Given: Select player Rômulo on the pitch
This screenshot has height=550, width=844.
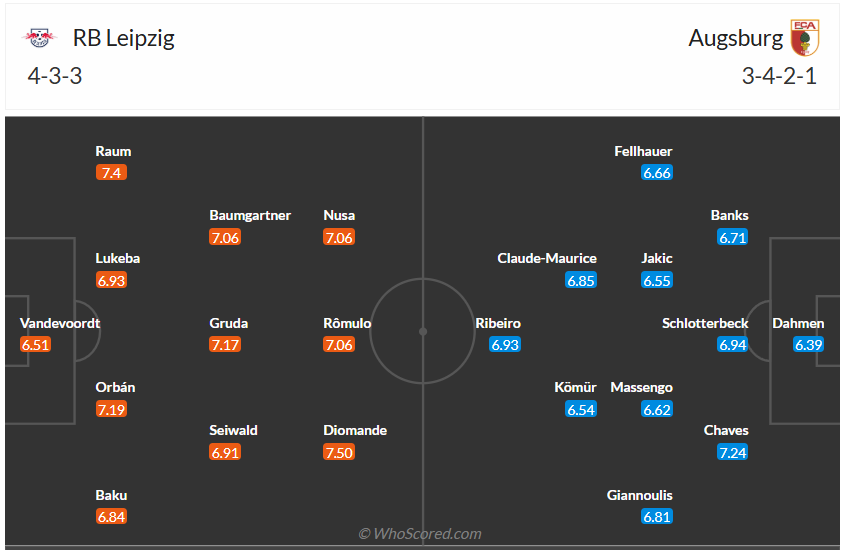Looking at the screenshot, I should pos(347,323).
